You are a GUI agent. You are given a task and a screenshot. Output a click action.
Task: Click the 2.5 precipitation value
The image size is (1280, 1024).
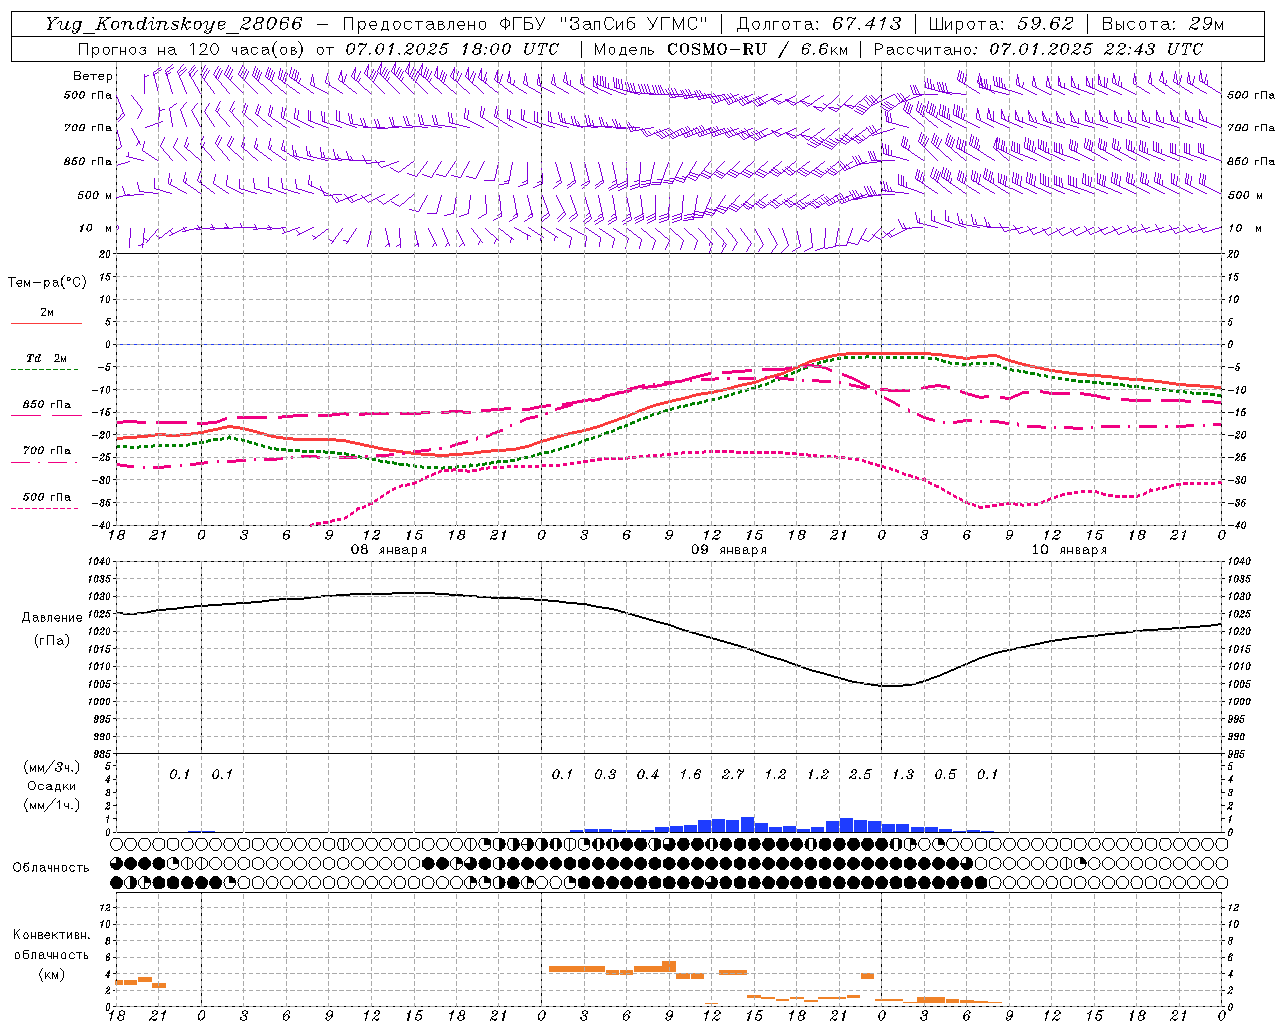pyautogui.click(x=860, y=775)
